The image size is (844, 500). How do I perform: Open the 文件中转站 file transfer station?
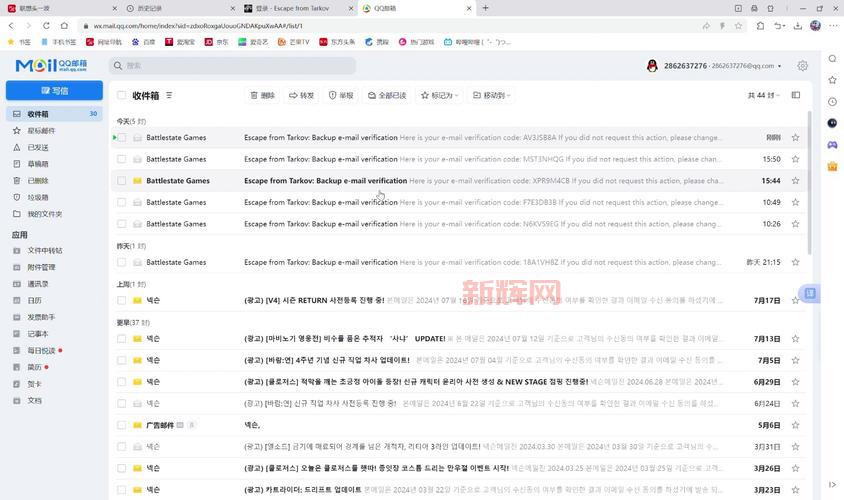tap(44, 250)
